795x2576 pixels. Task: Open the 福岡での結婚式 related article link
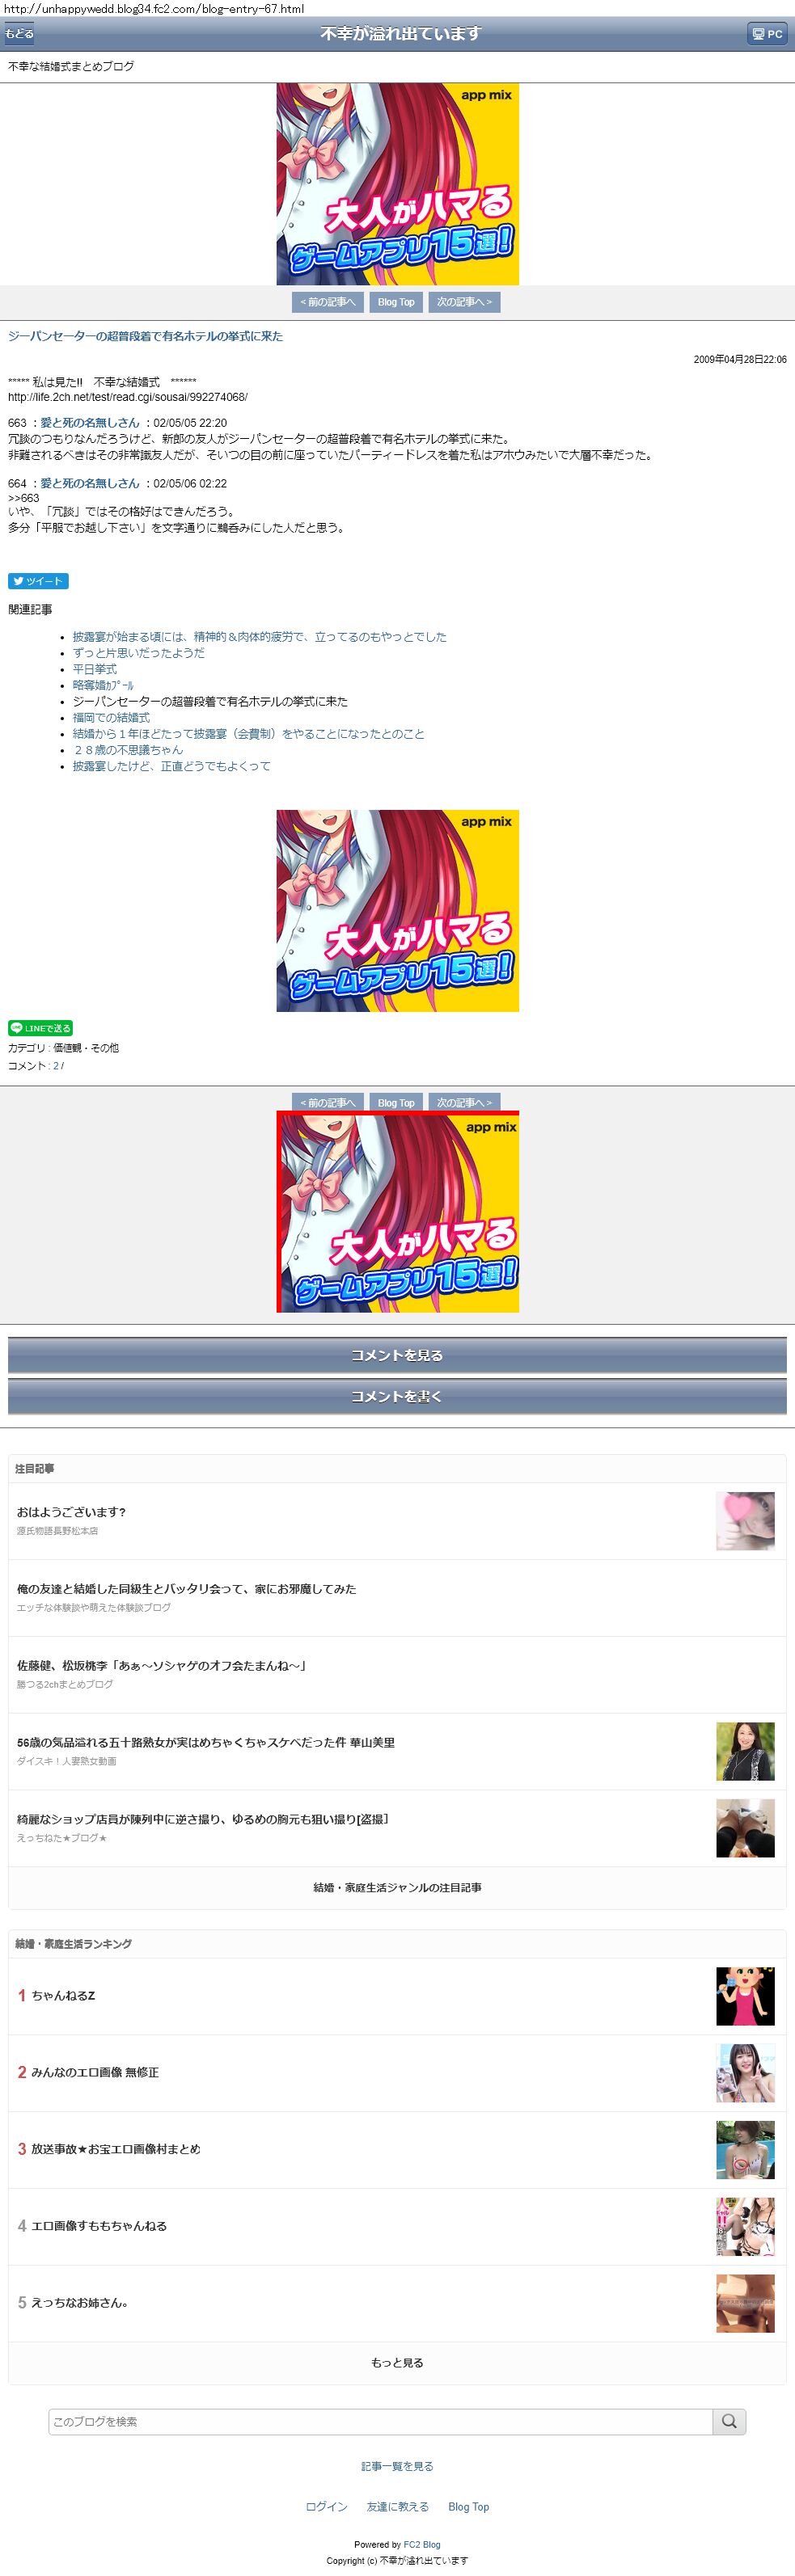pyautogui.click(x=111, y=718)
